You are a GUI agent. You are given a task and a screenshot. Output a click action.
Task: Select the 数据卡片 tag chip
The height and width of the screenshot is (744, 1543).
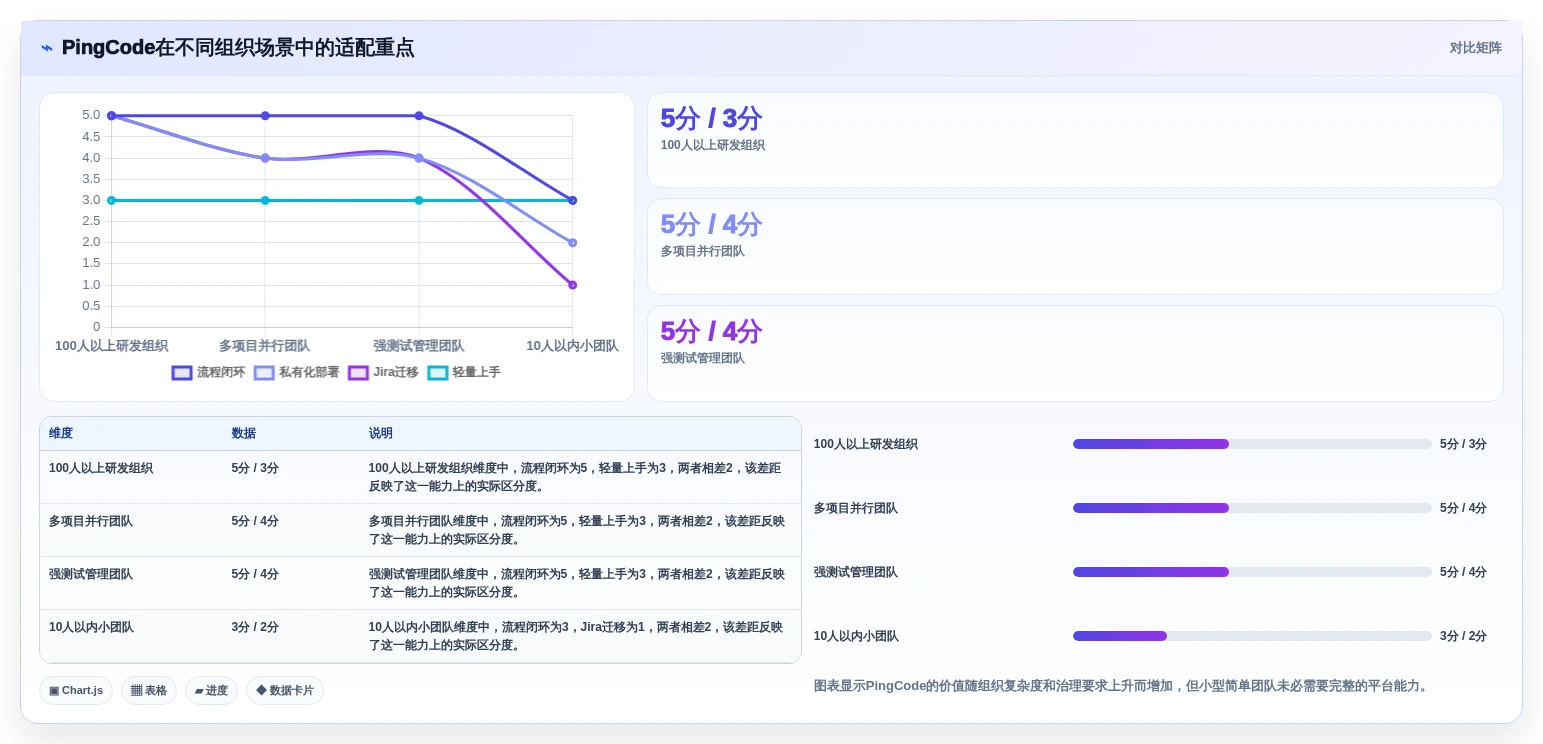tap(285, 690)
